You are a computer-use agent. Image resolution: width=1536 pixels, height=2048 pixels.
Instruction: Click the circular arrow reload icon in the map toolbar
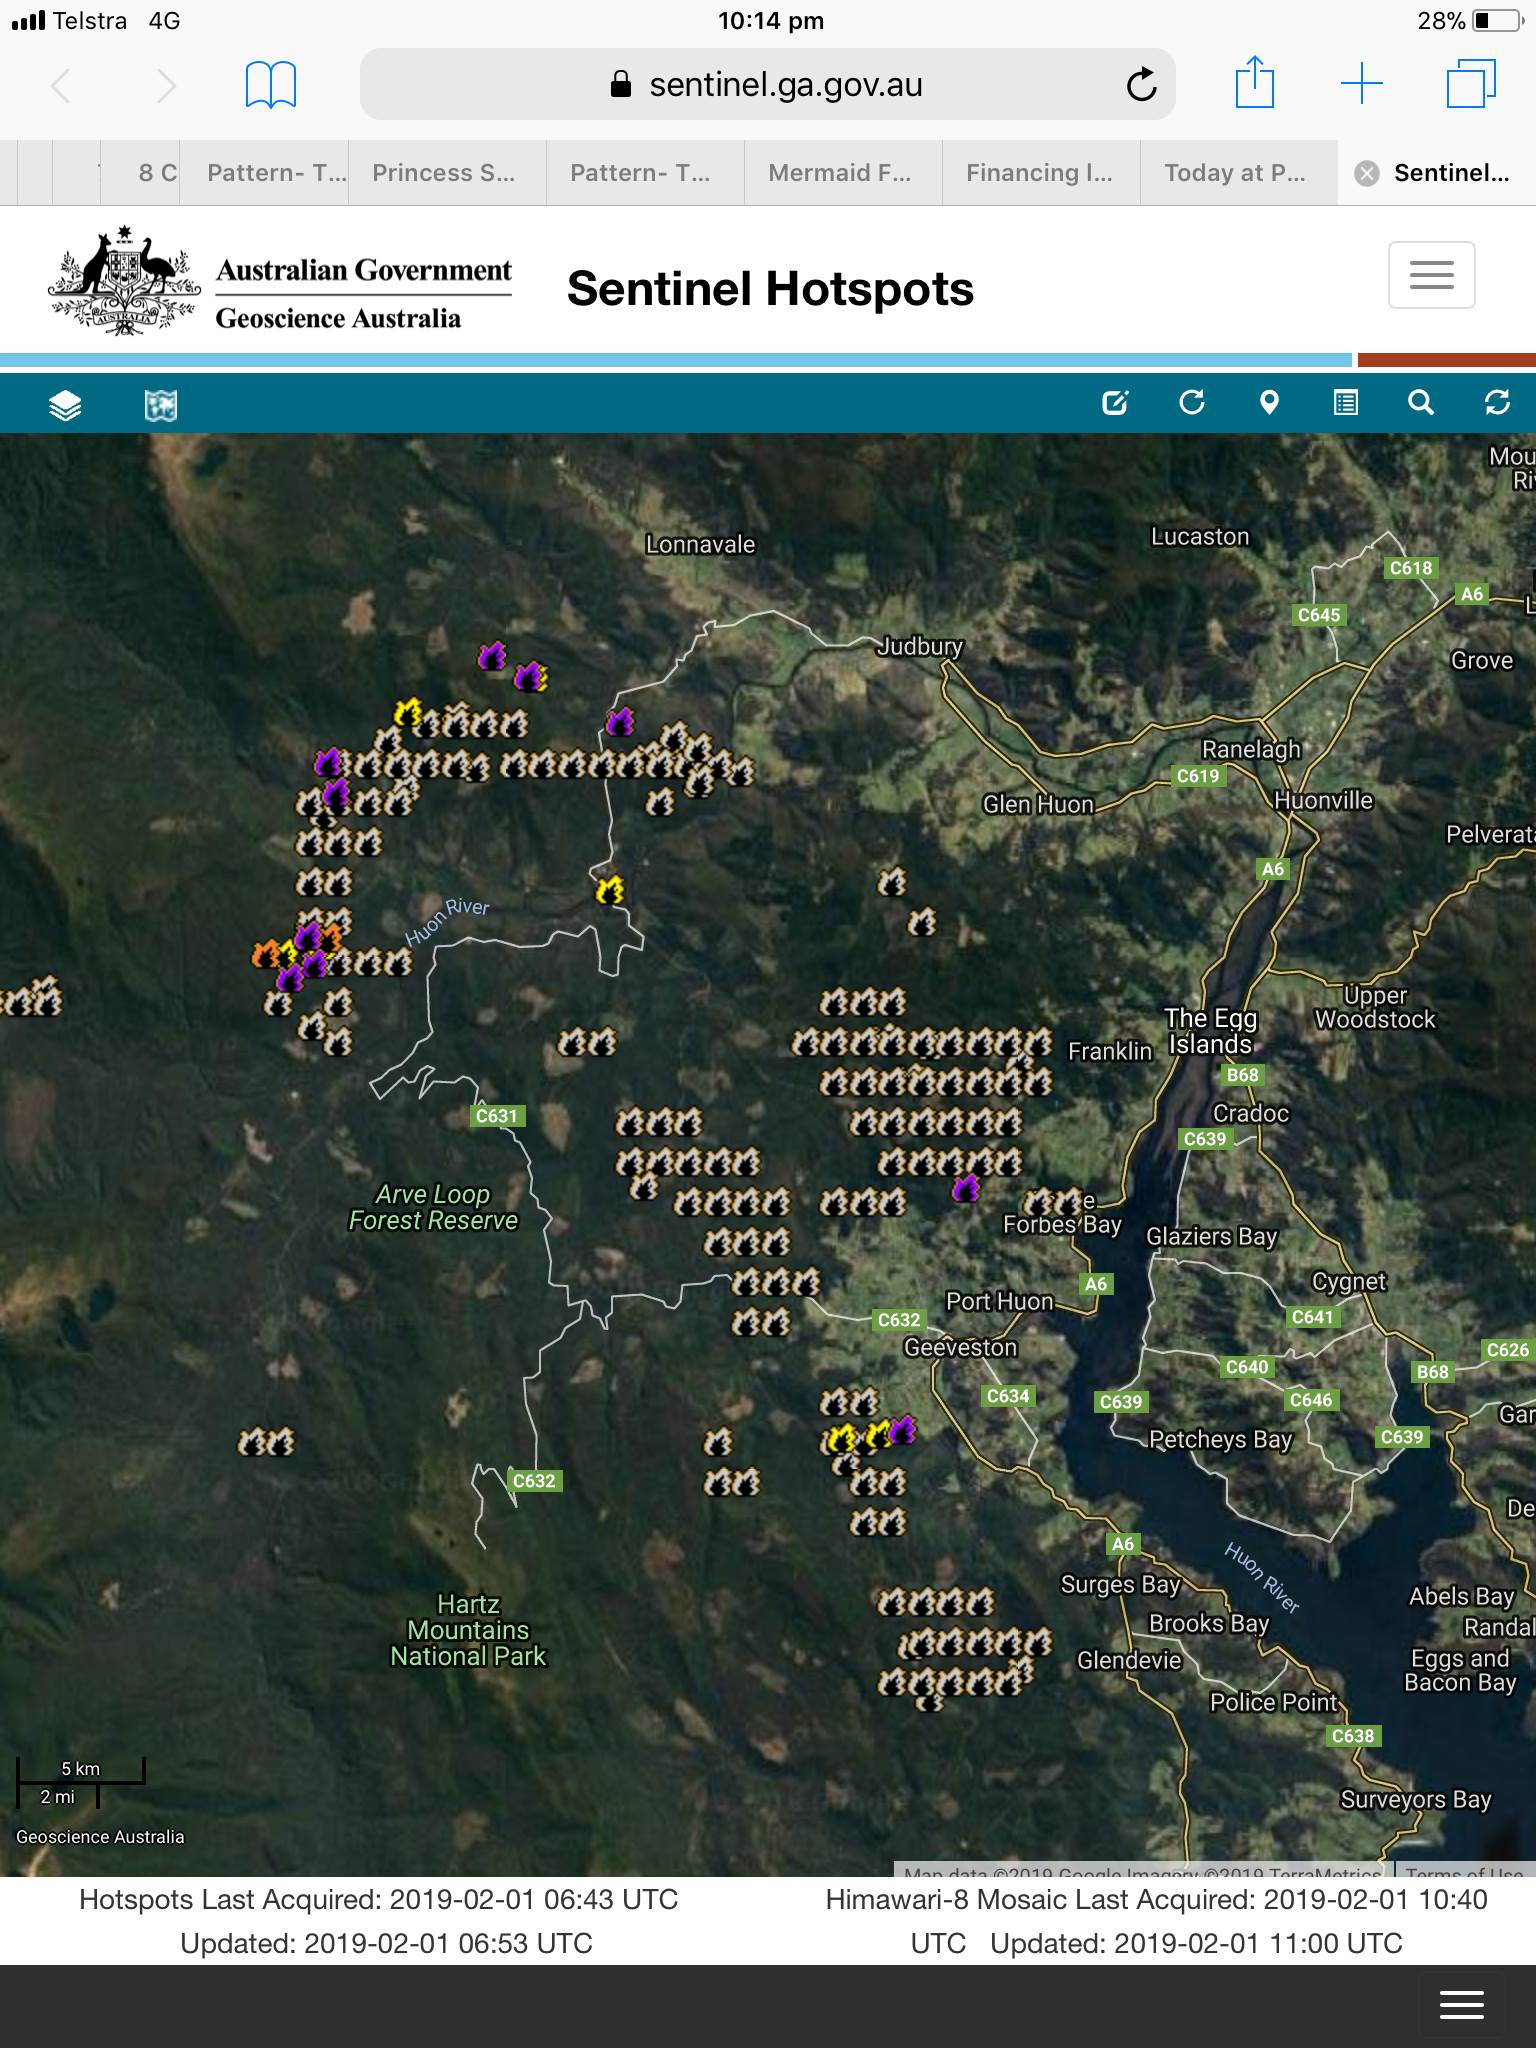pos(1192,403)
